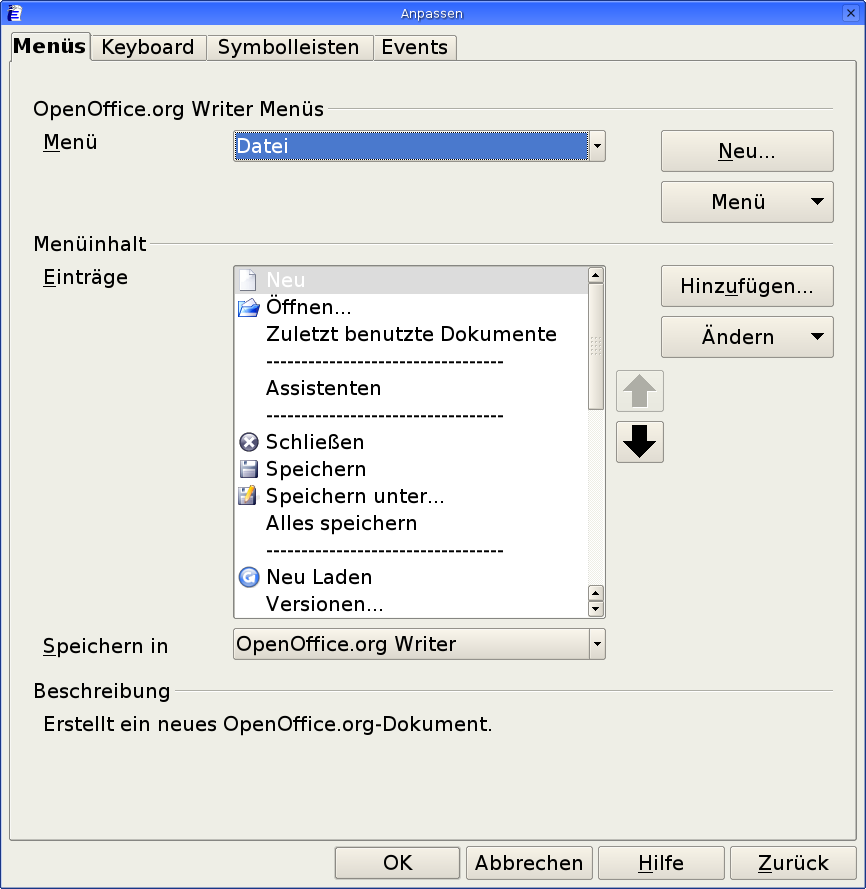866x889 pixels.
Task: Confirm with the OK button
Action: (x=397, y=862)
